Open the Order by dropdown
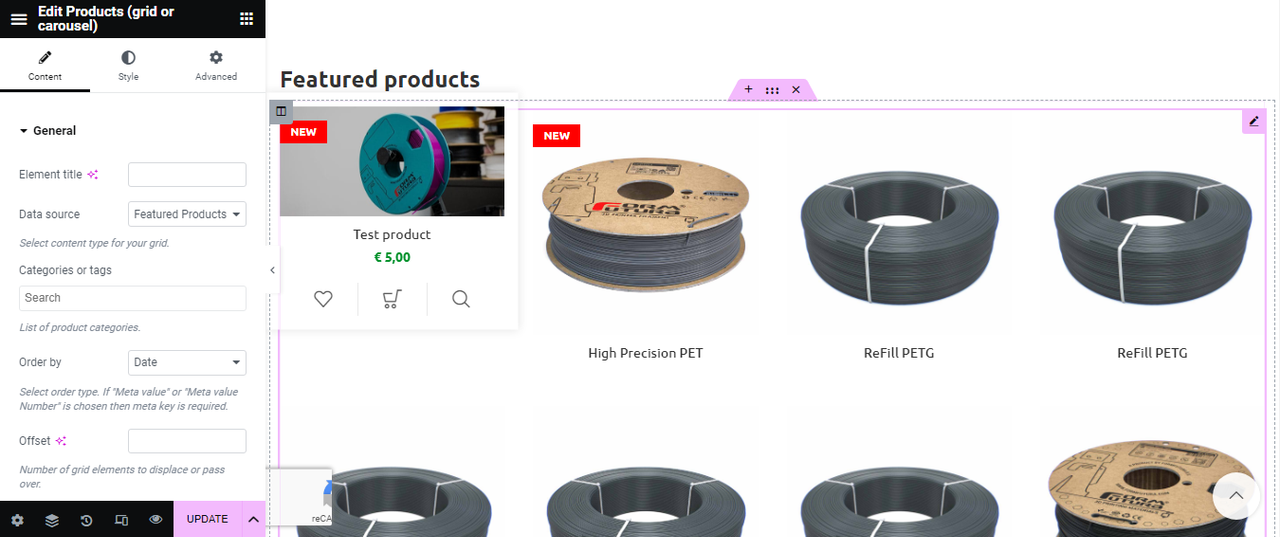 (187, 362)
